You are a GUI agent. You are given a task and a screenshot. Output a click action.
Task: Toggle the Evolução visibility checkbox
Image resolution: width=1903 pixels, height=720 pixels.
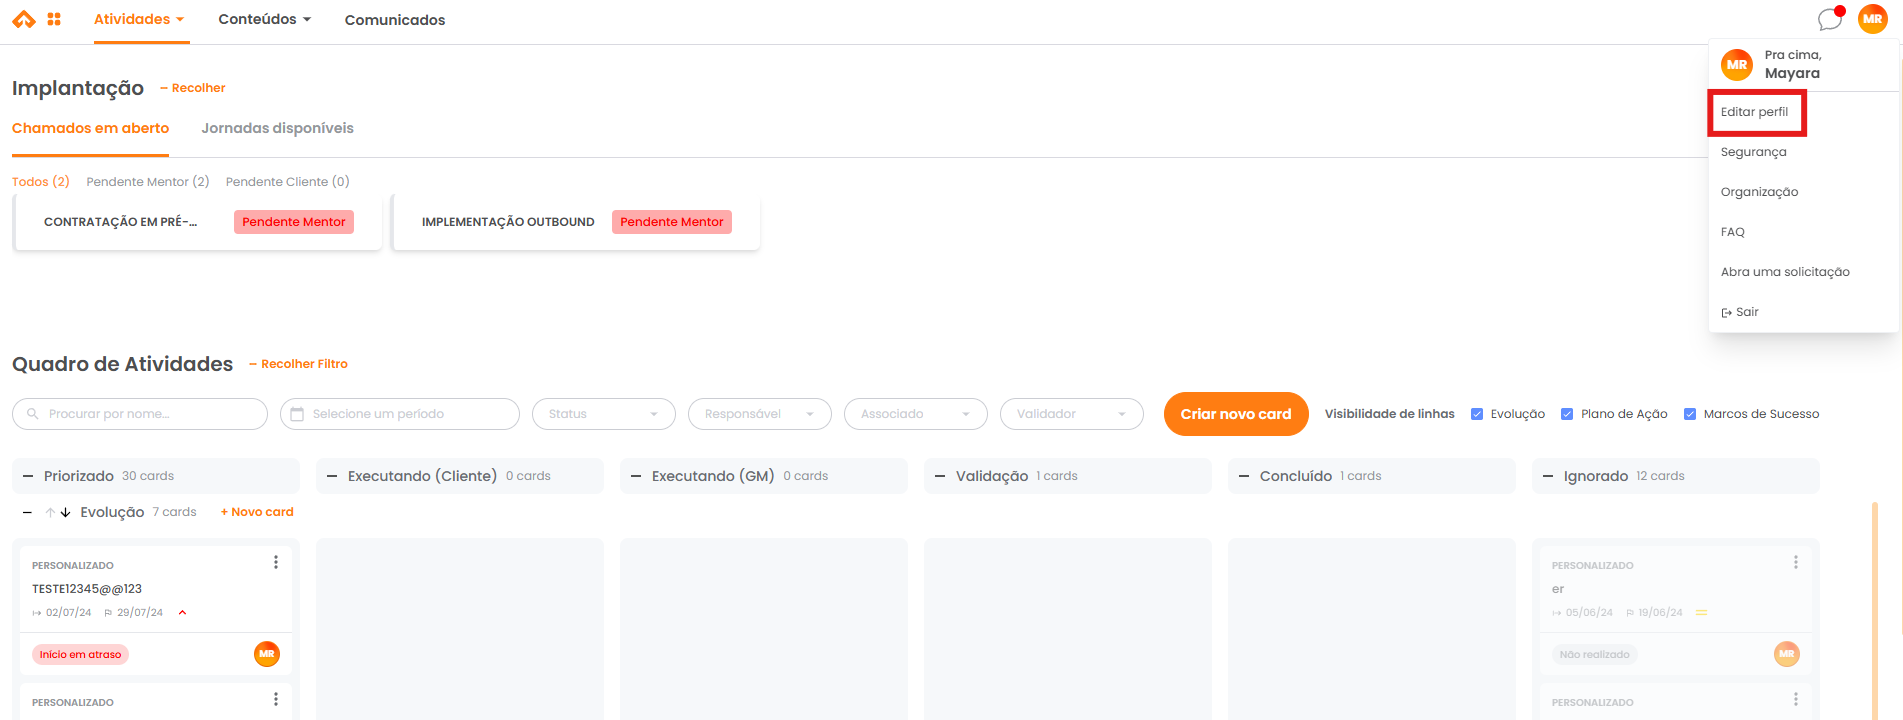[x=1477, y=414]
